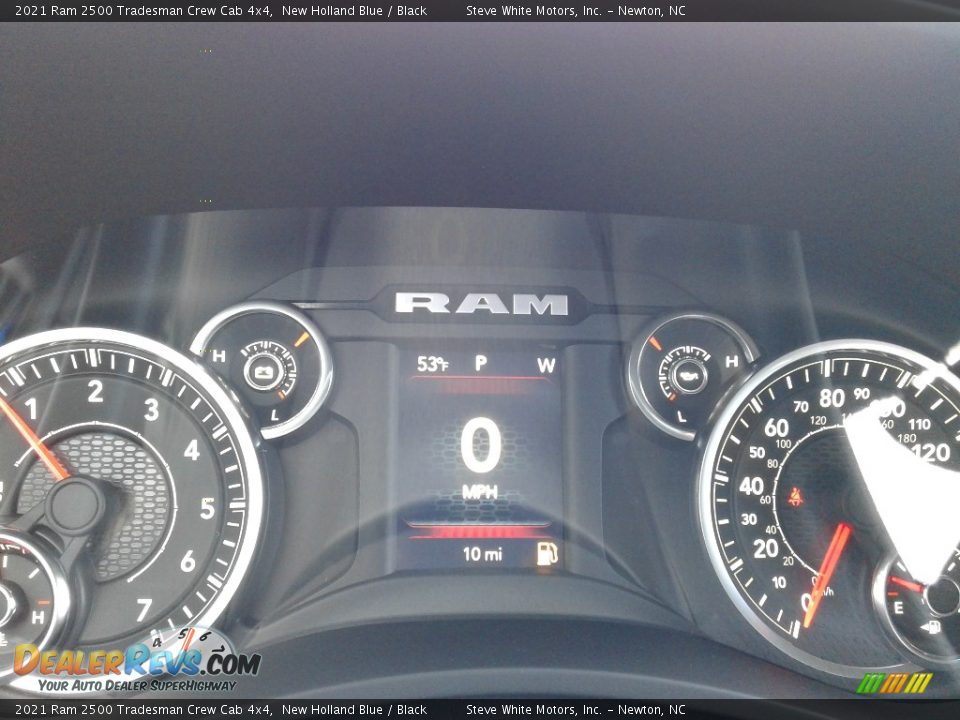Click the 53°F outside temperature reading
Image resolution: width=960 pixels, height=720 pixels.
(x=432, y=364)
